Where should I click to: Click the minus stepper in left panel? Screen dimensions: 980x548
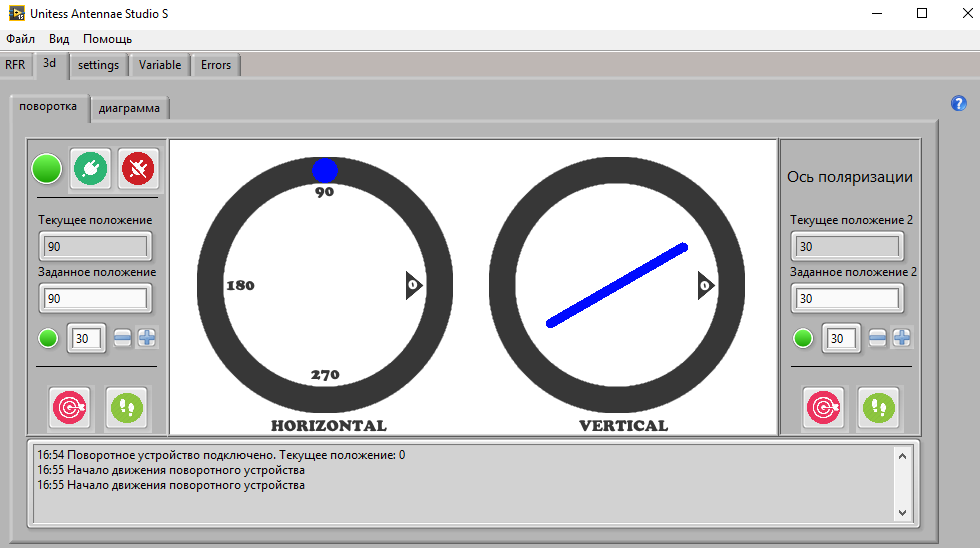tap(122, 338)
